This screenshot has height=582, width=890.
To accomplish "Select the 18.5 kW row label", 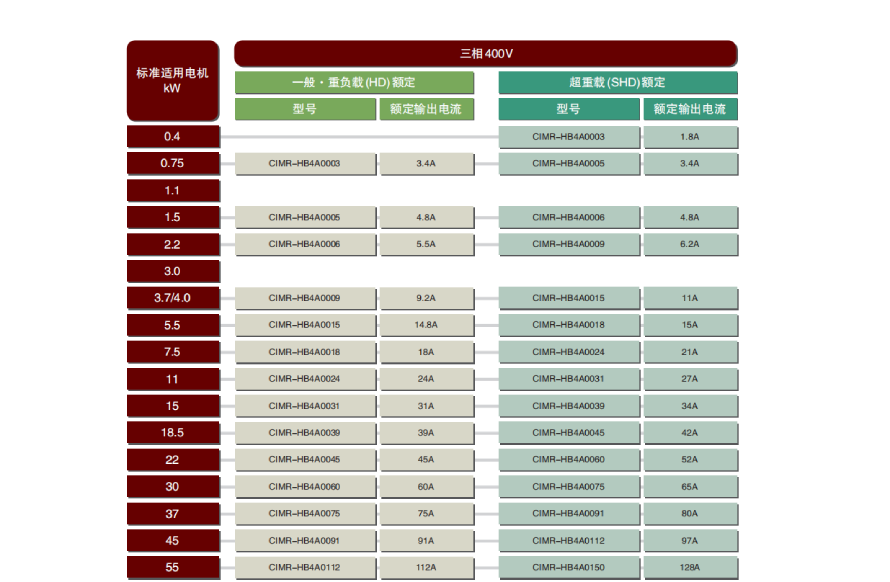I will click(172, 433).
